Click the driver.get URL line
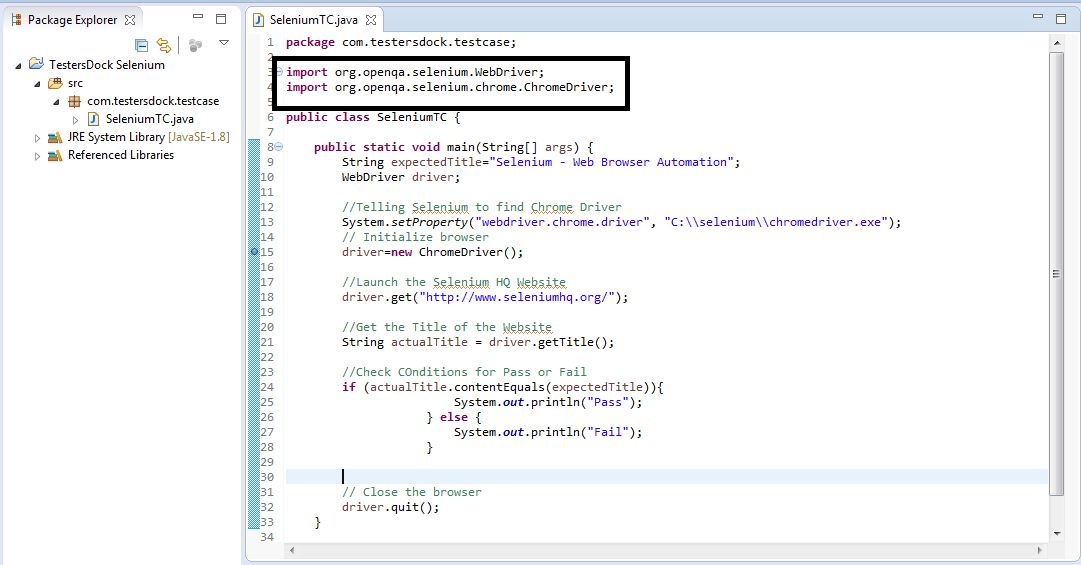This screenshot has width=1081, height=565. pos(485,297)
